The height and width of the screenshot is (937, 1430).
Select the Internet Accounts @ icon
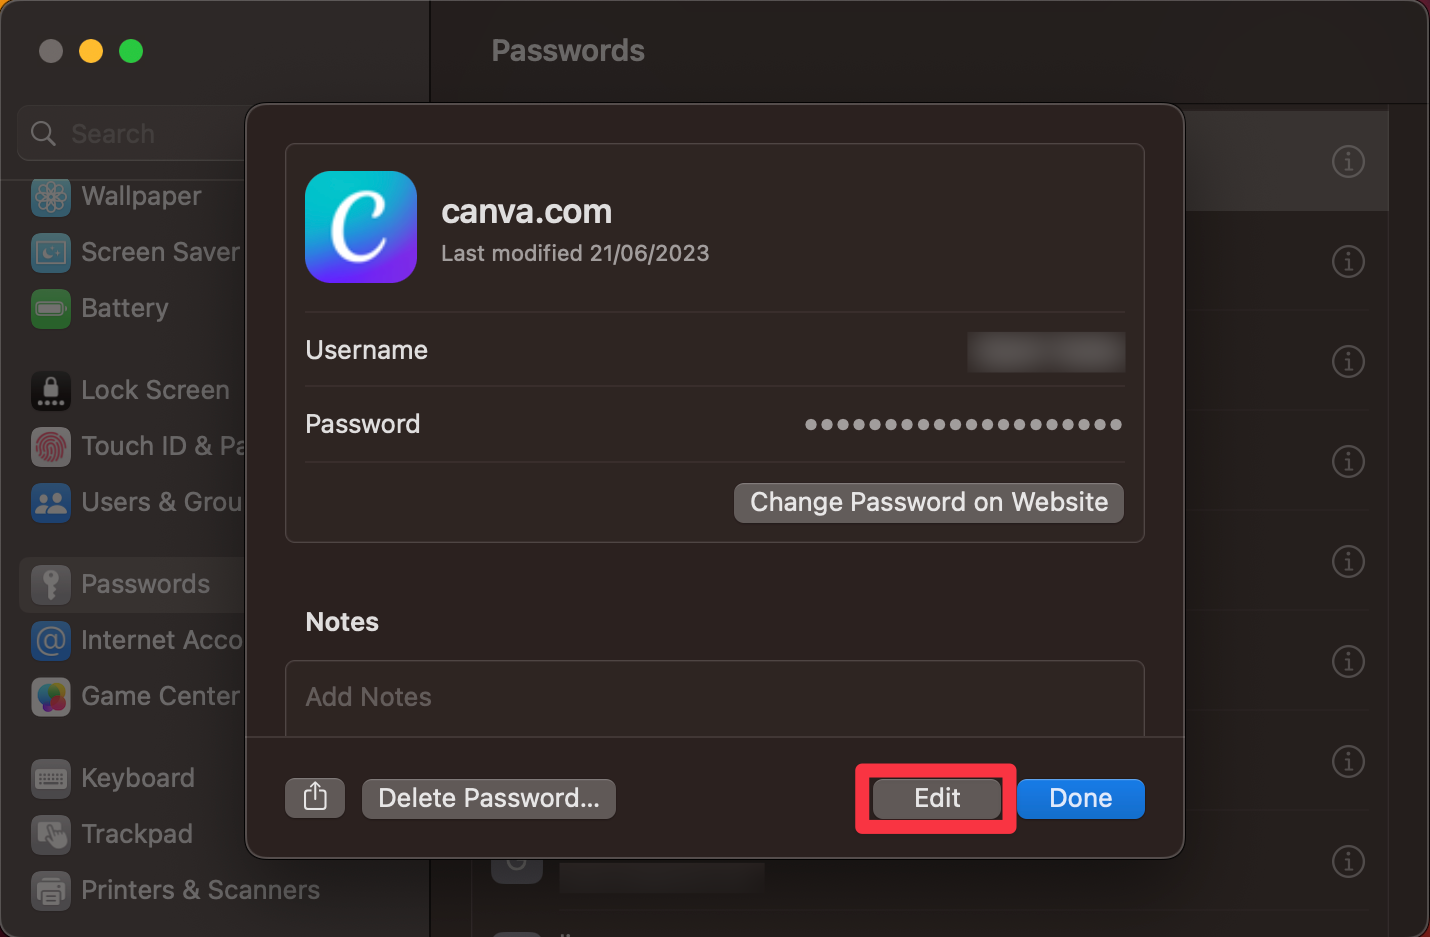coord(51,641)
